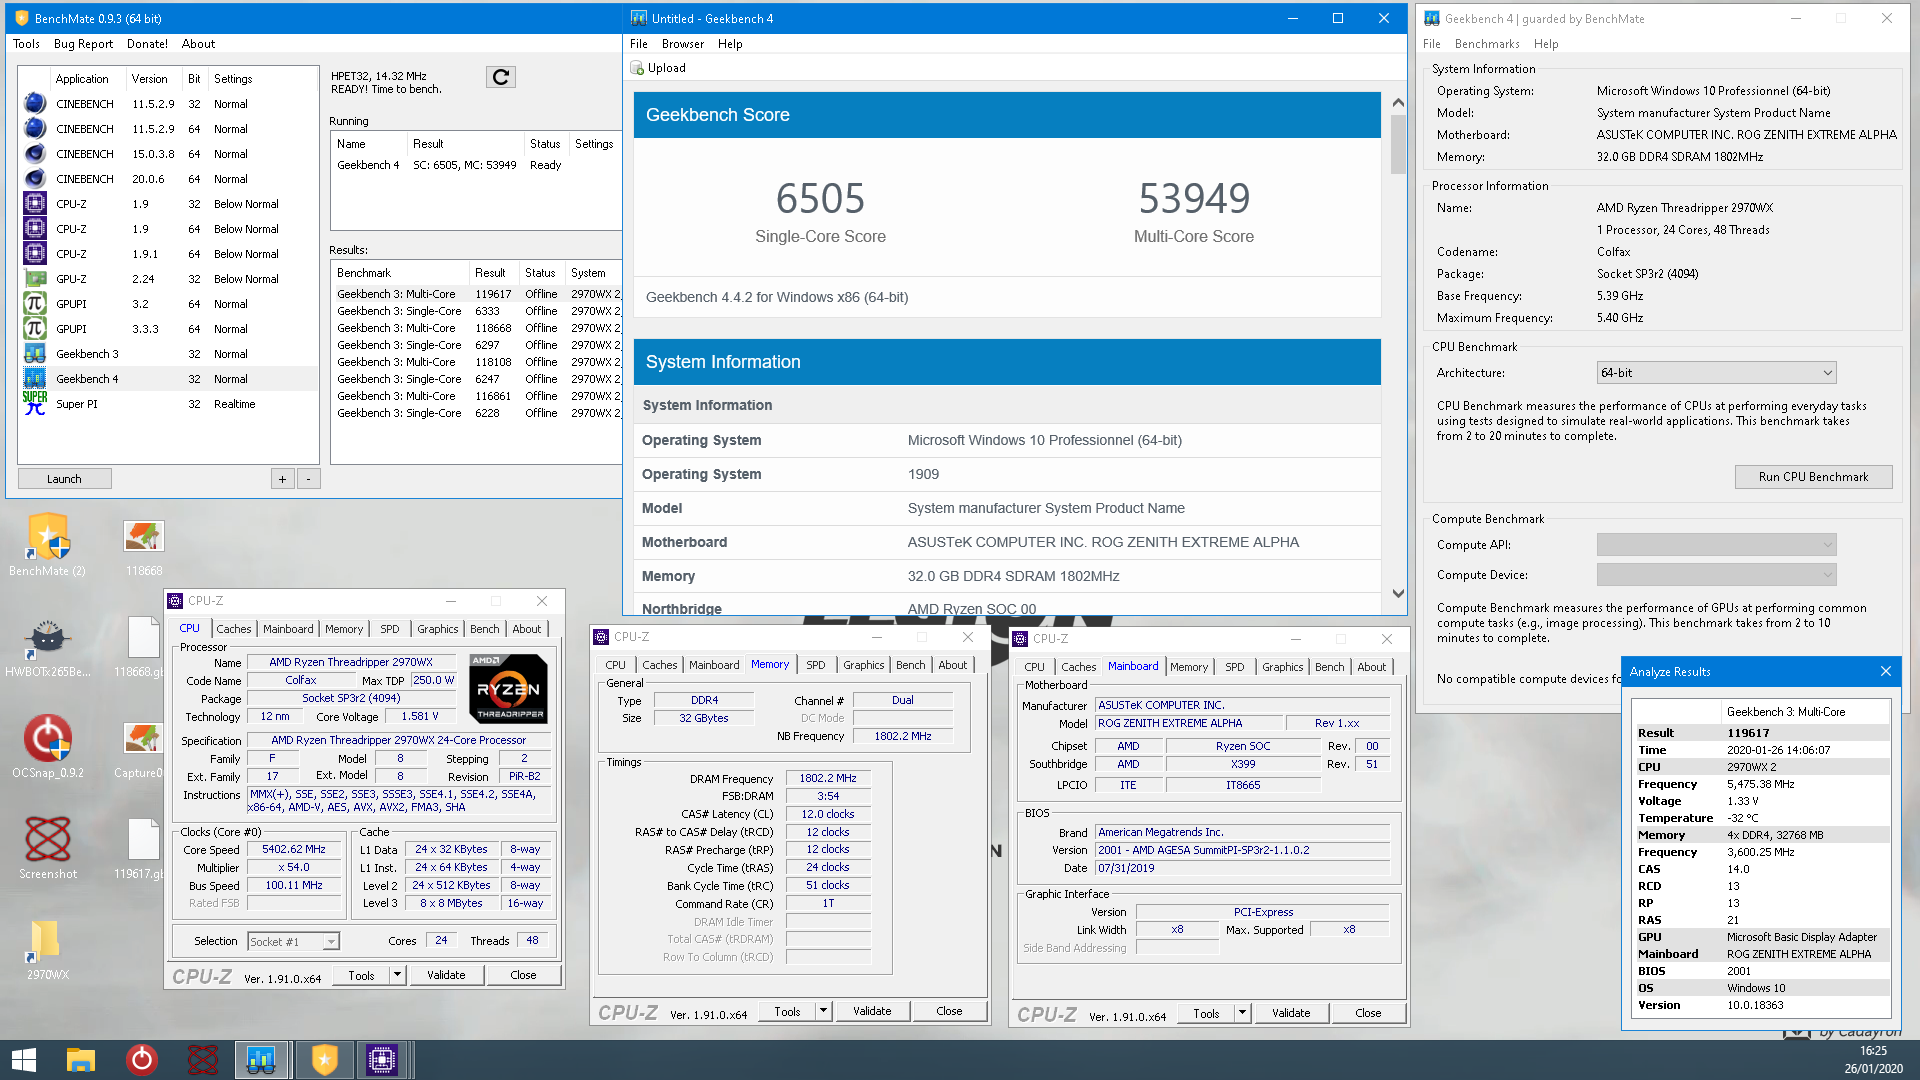Viewport: 1920px width, 1080px height.
Task: Open the Architecture 64-bit dropdown
Action: pyautogui.click(x=1716, y=373)
